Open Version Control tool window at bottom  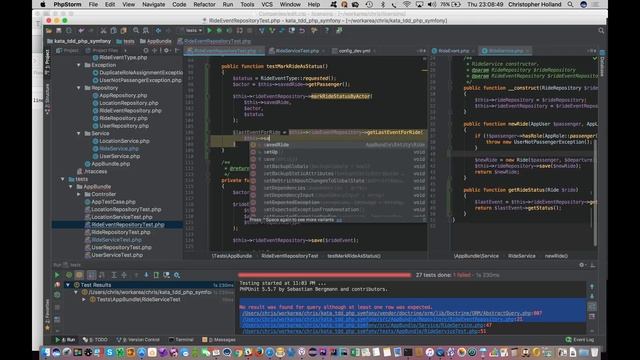pos(138,340)
